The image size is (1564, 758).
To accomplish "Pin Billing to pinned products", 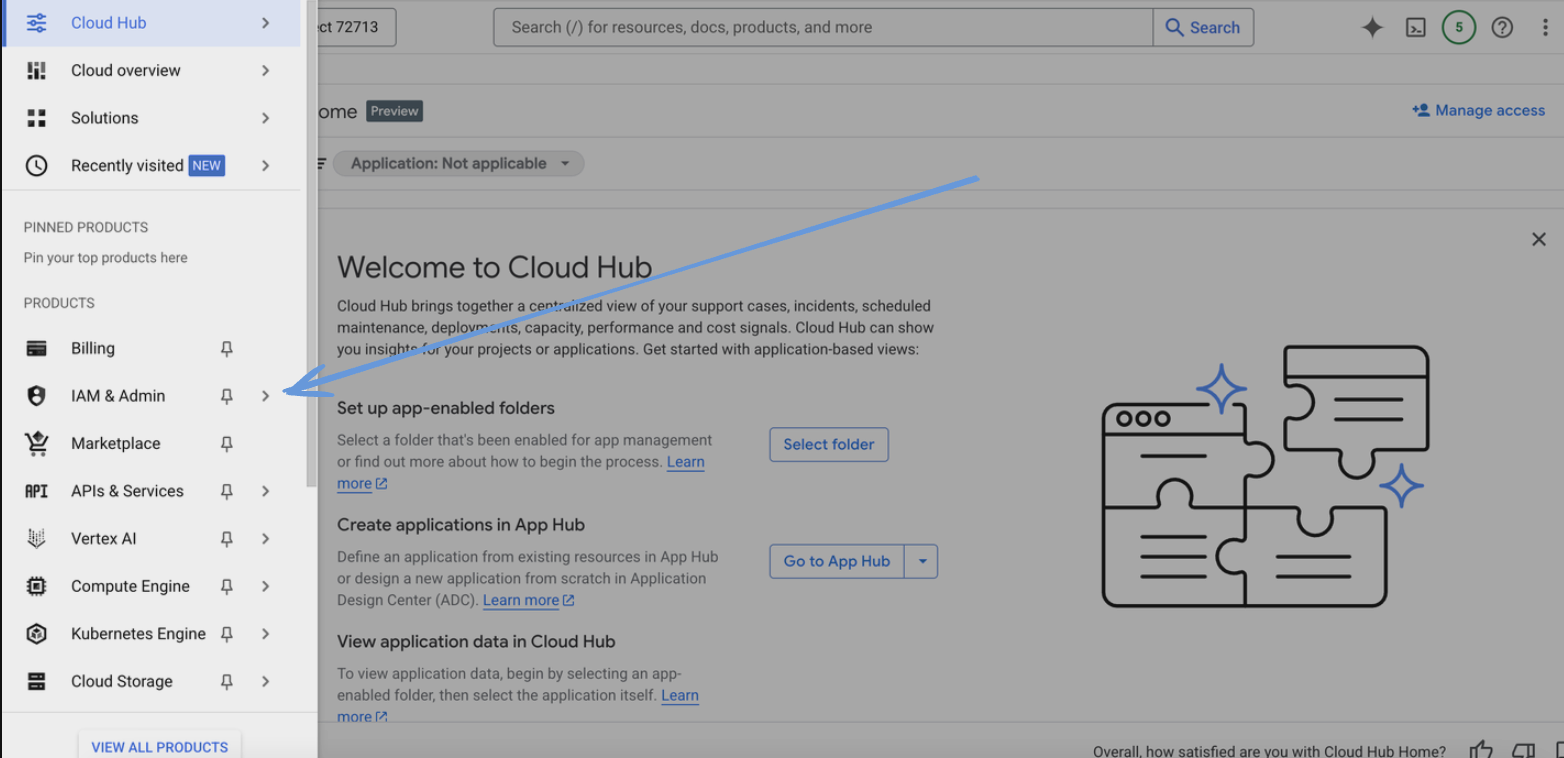I will pos(227,349).
